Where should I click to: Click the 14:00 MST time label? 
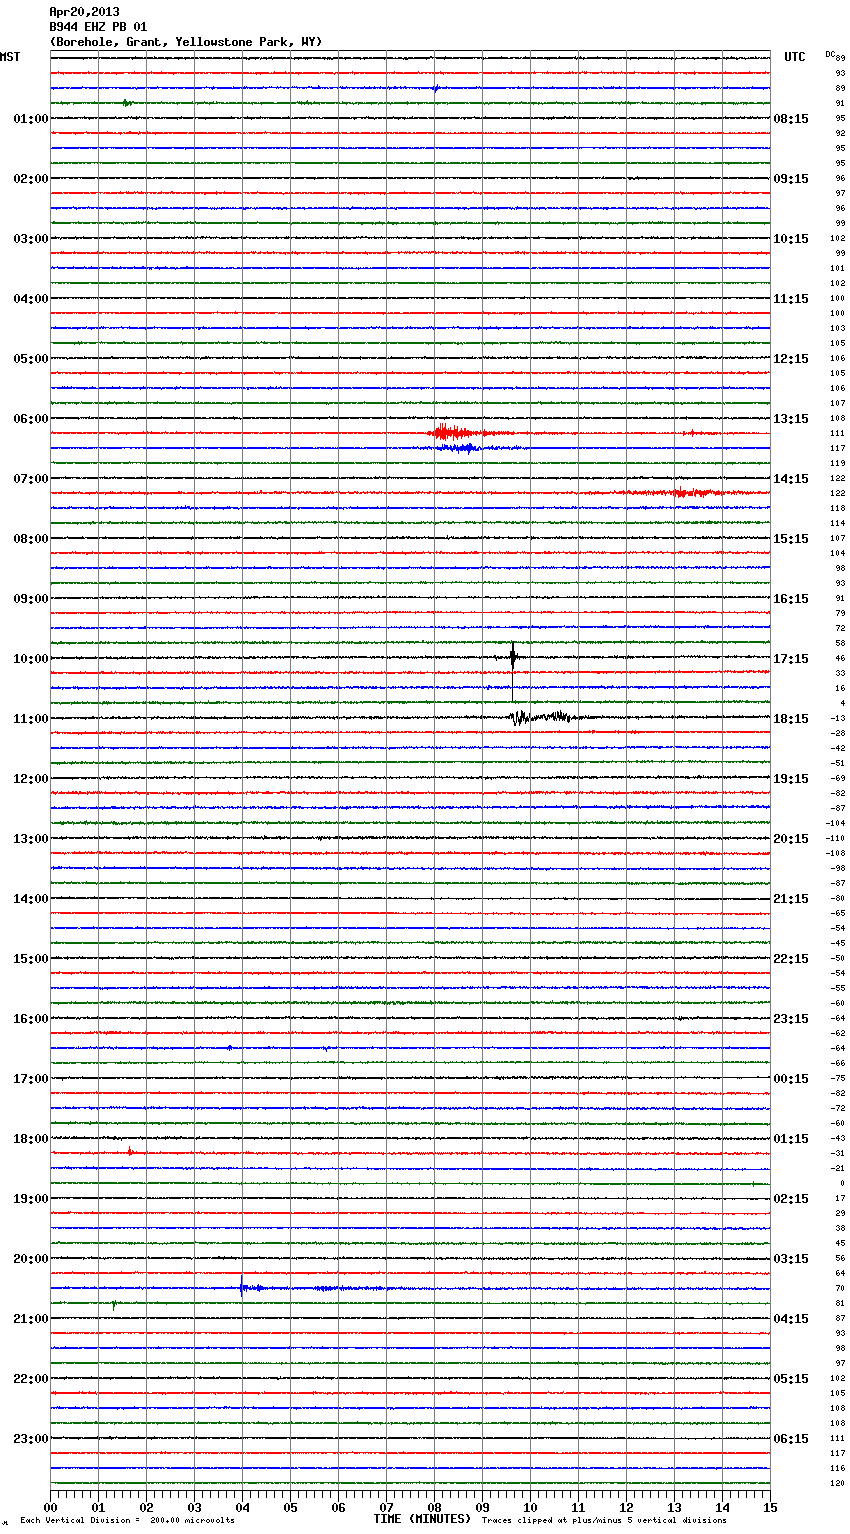[x=31, y=899]
